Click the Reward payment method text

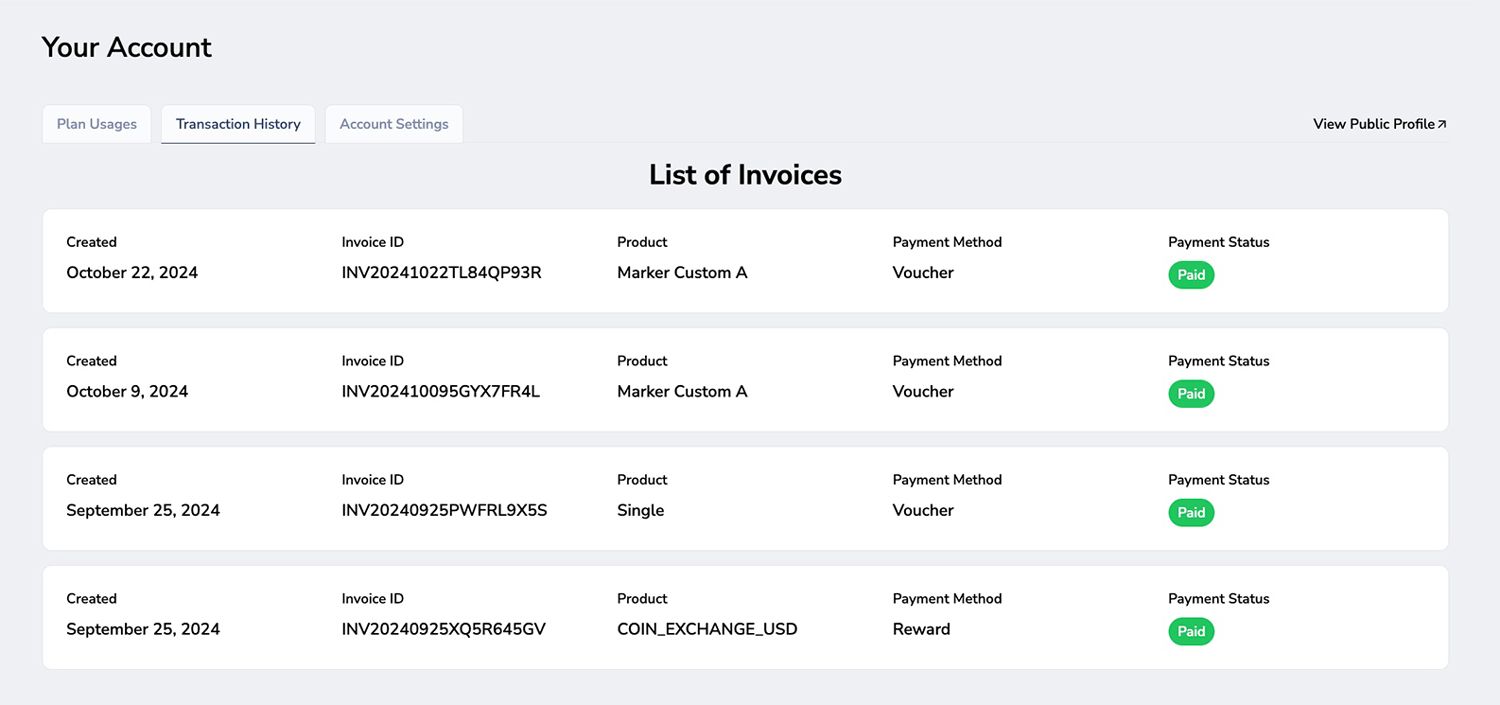click(x=921, y=630)
